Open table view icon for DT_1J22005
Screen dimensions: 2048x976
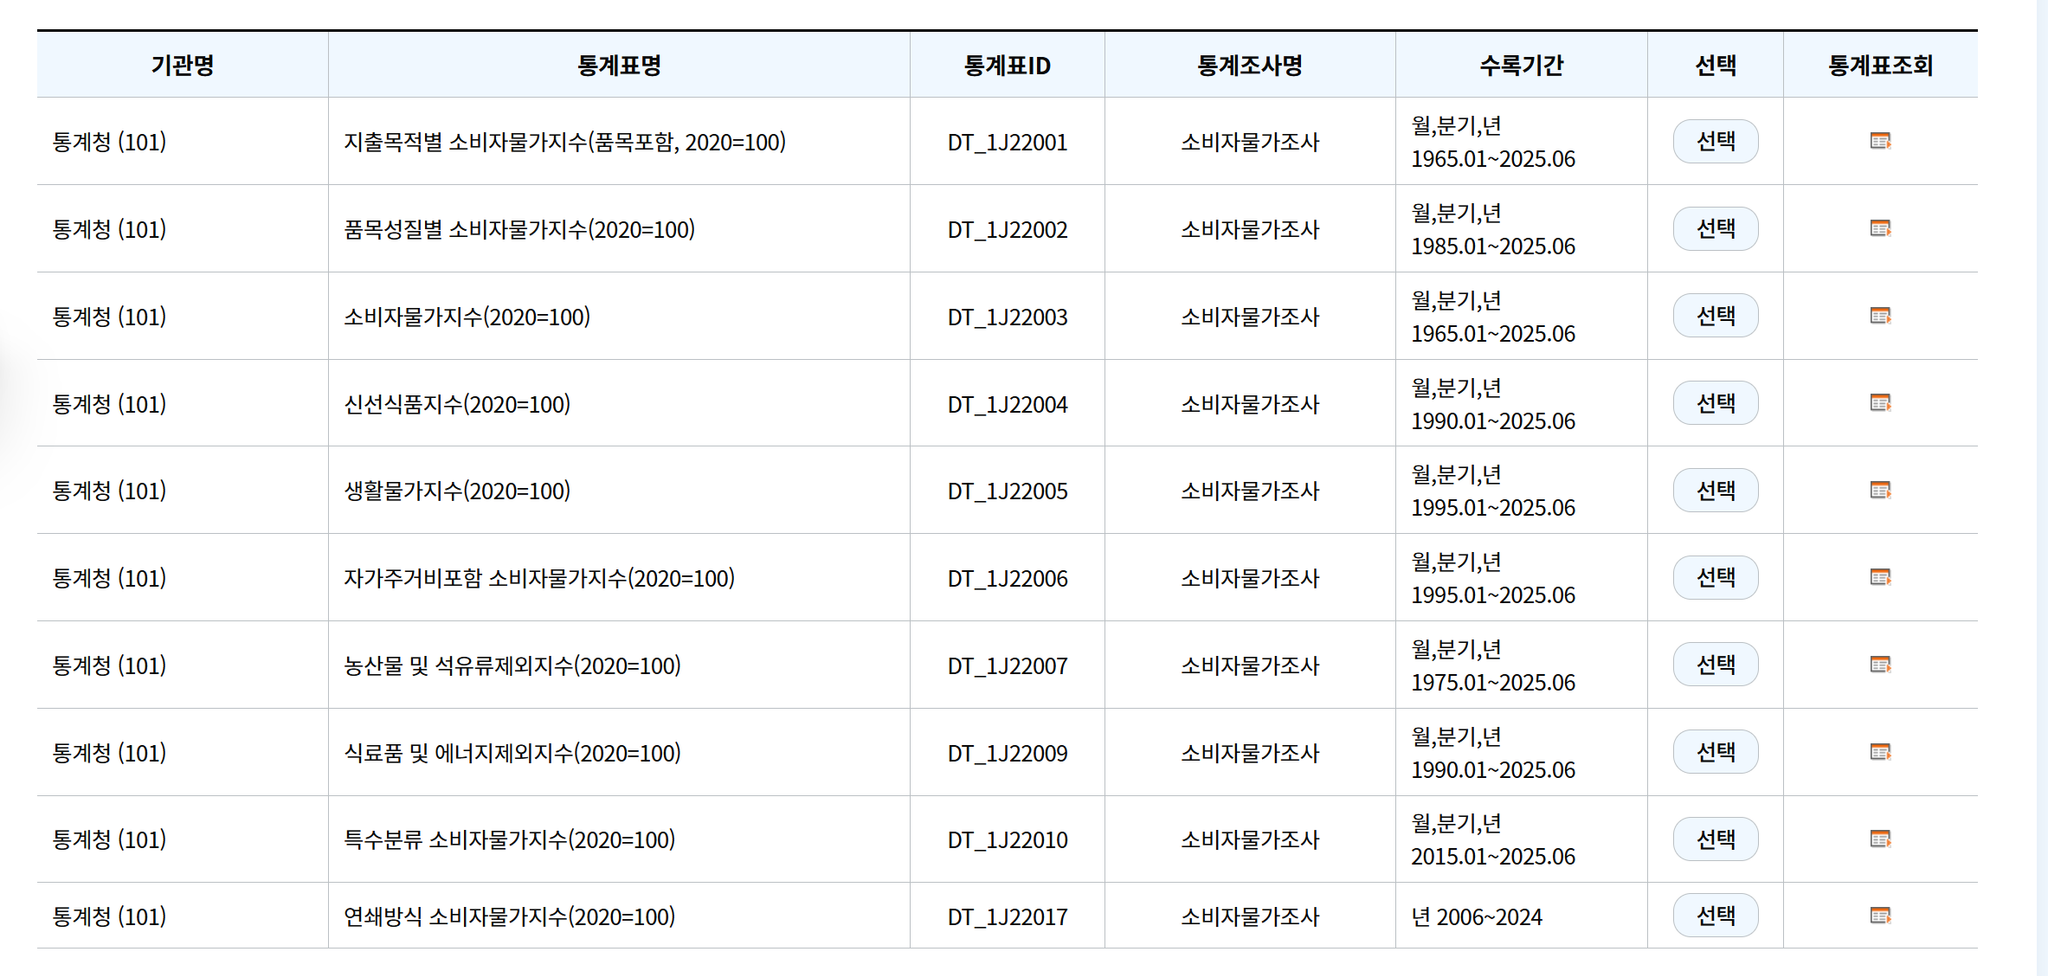[x=1880, y=490]
